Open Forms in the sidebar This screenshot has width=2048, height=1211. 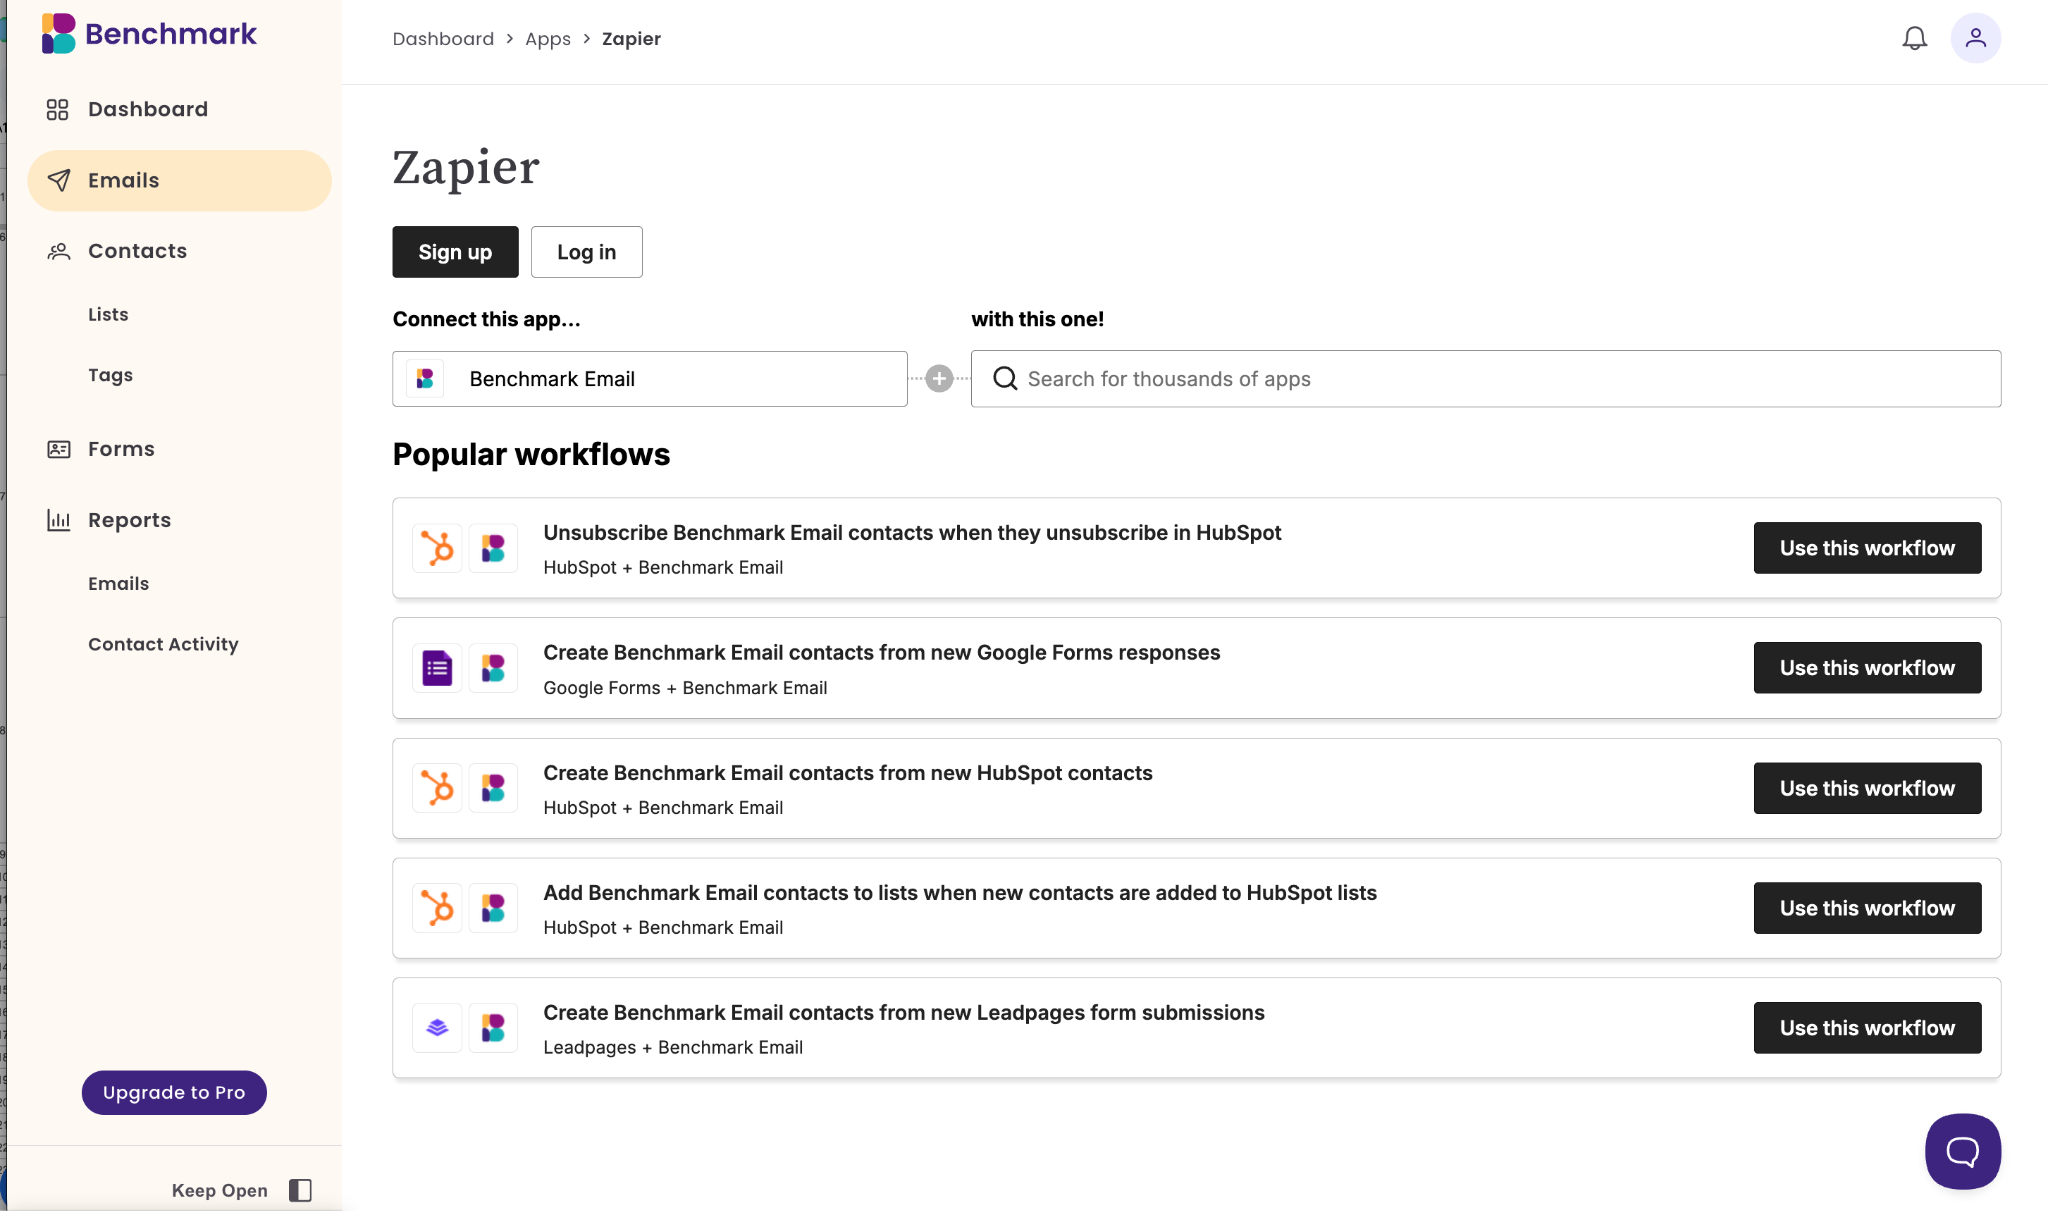pos(121,449)
